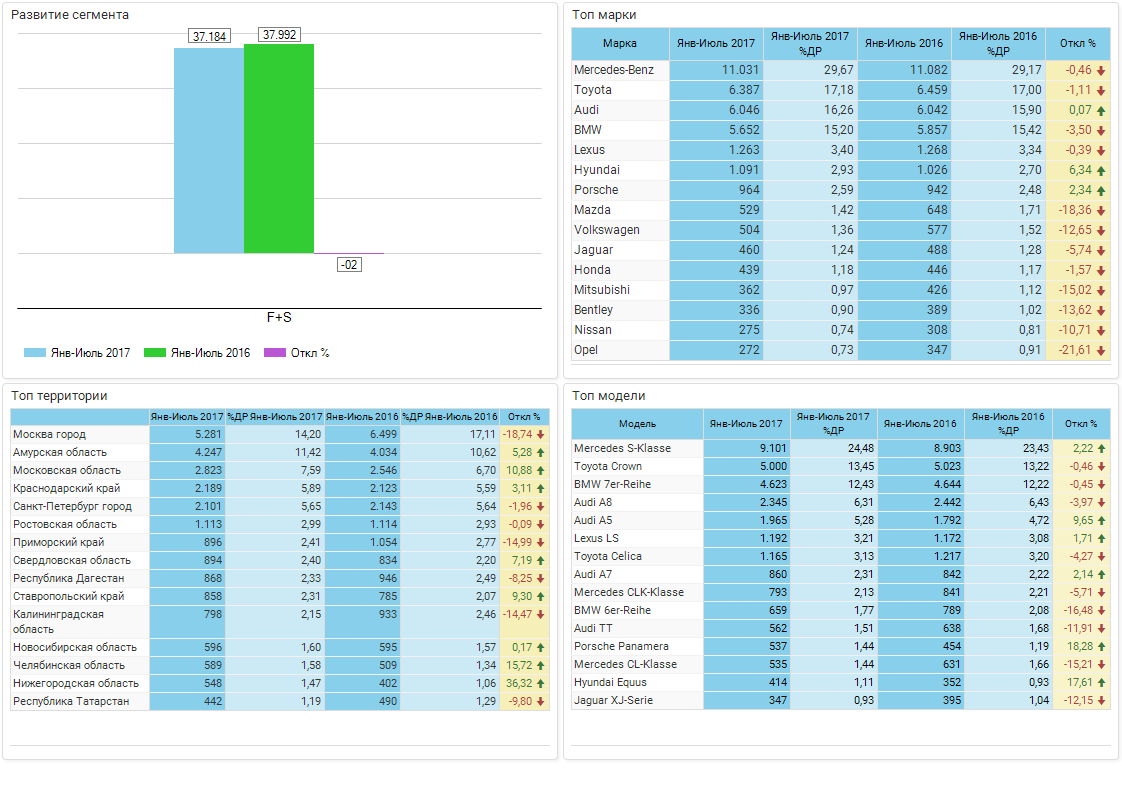Click the Откл % header in the Топ территории table
The image size is (1122, 793).
point(524,417)
